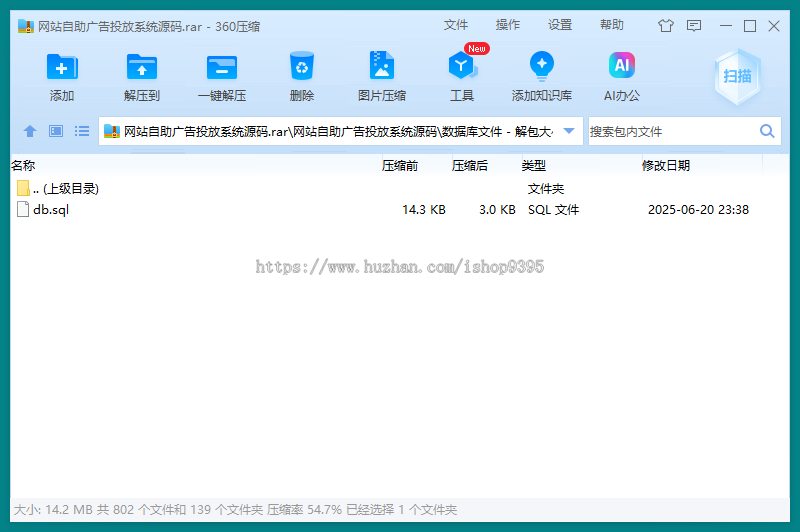
Task: Open the 设置 menu
Action: (560, 24)
